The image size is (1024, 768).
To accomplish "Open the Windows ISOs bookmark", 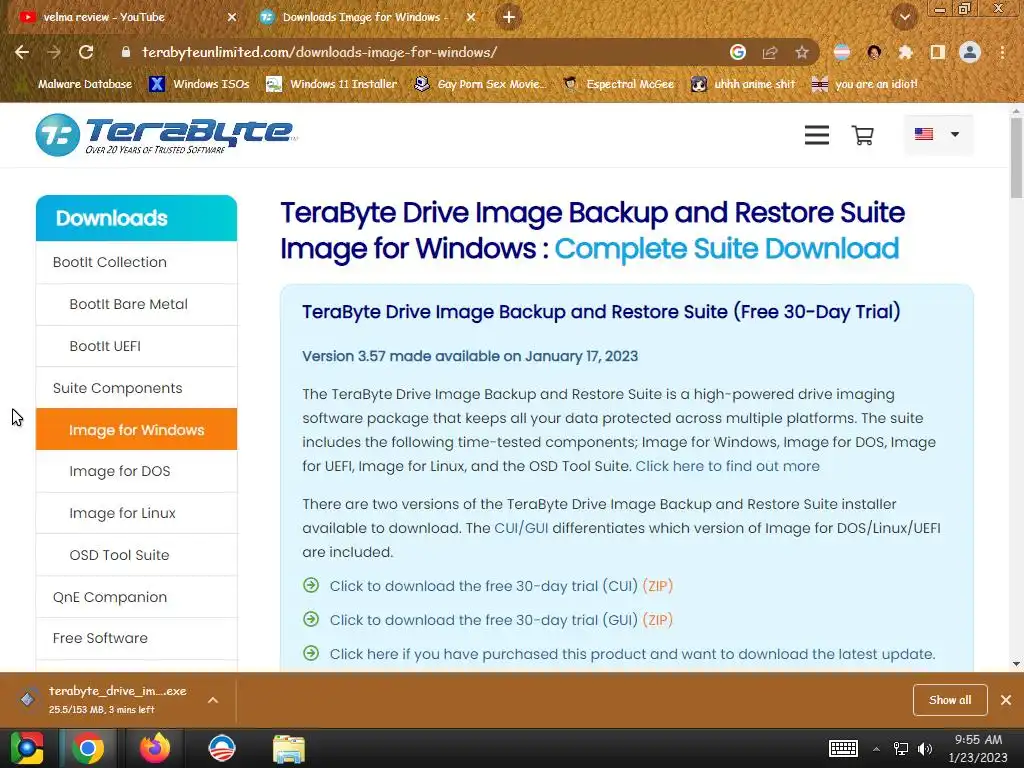I will pyautogui.click(x=199, y=84).
